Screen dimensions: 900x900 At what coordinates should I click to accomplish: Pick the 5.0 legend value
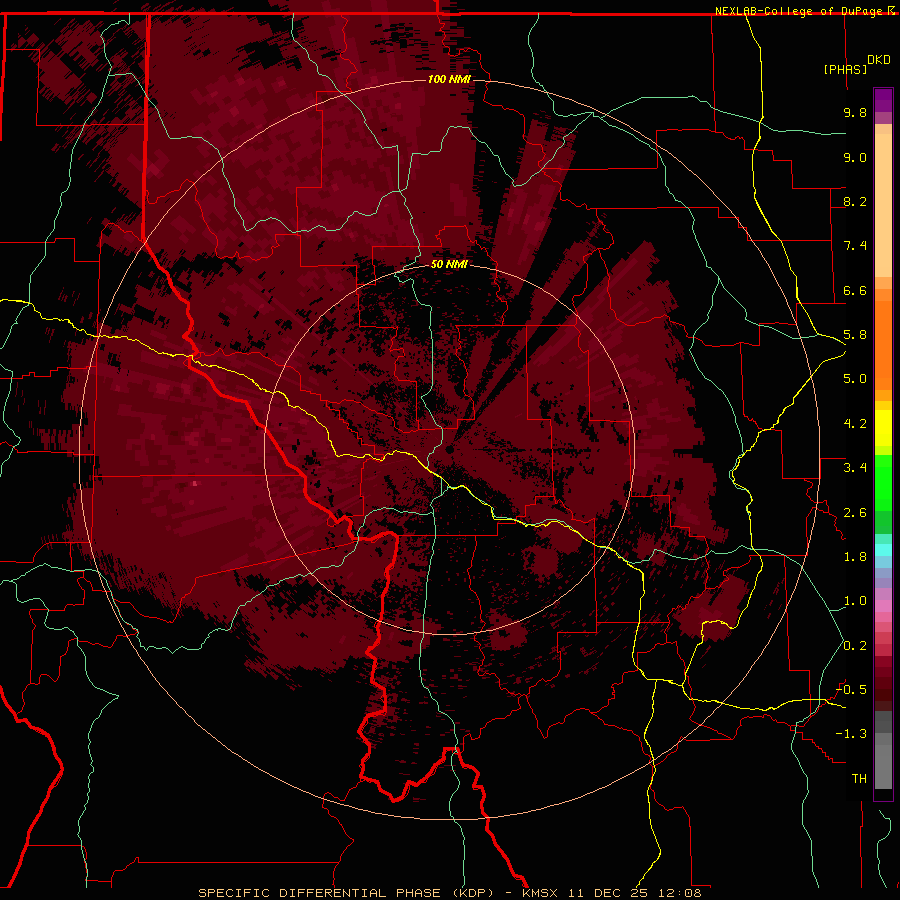coord(855,379)
